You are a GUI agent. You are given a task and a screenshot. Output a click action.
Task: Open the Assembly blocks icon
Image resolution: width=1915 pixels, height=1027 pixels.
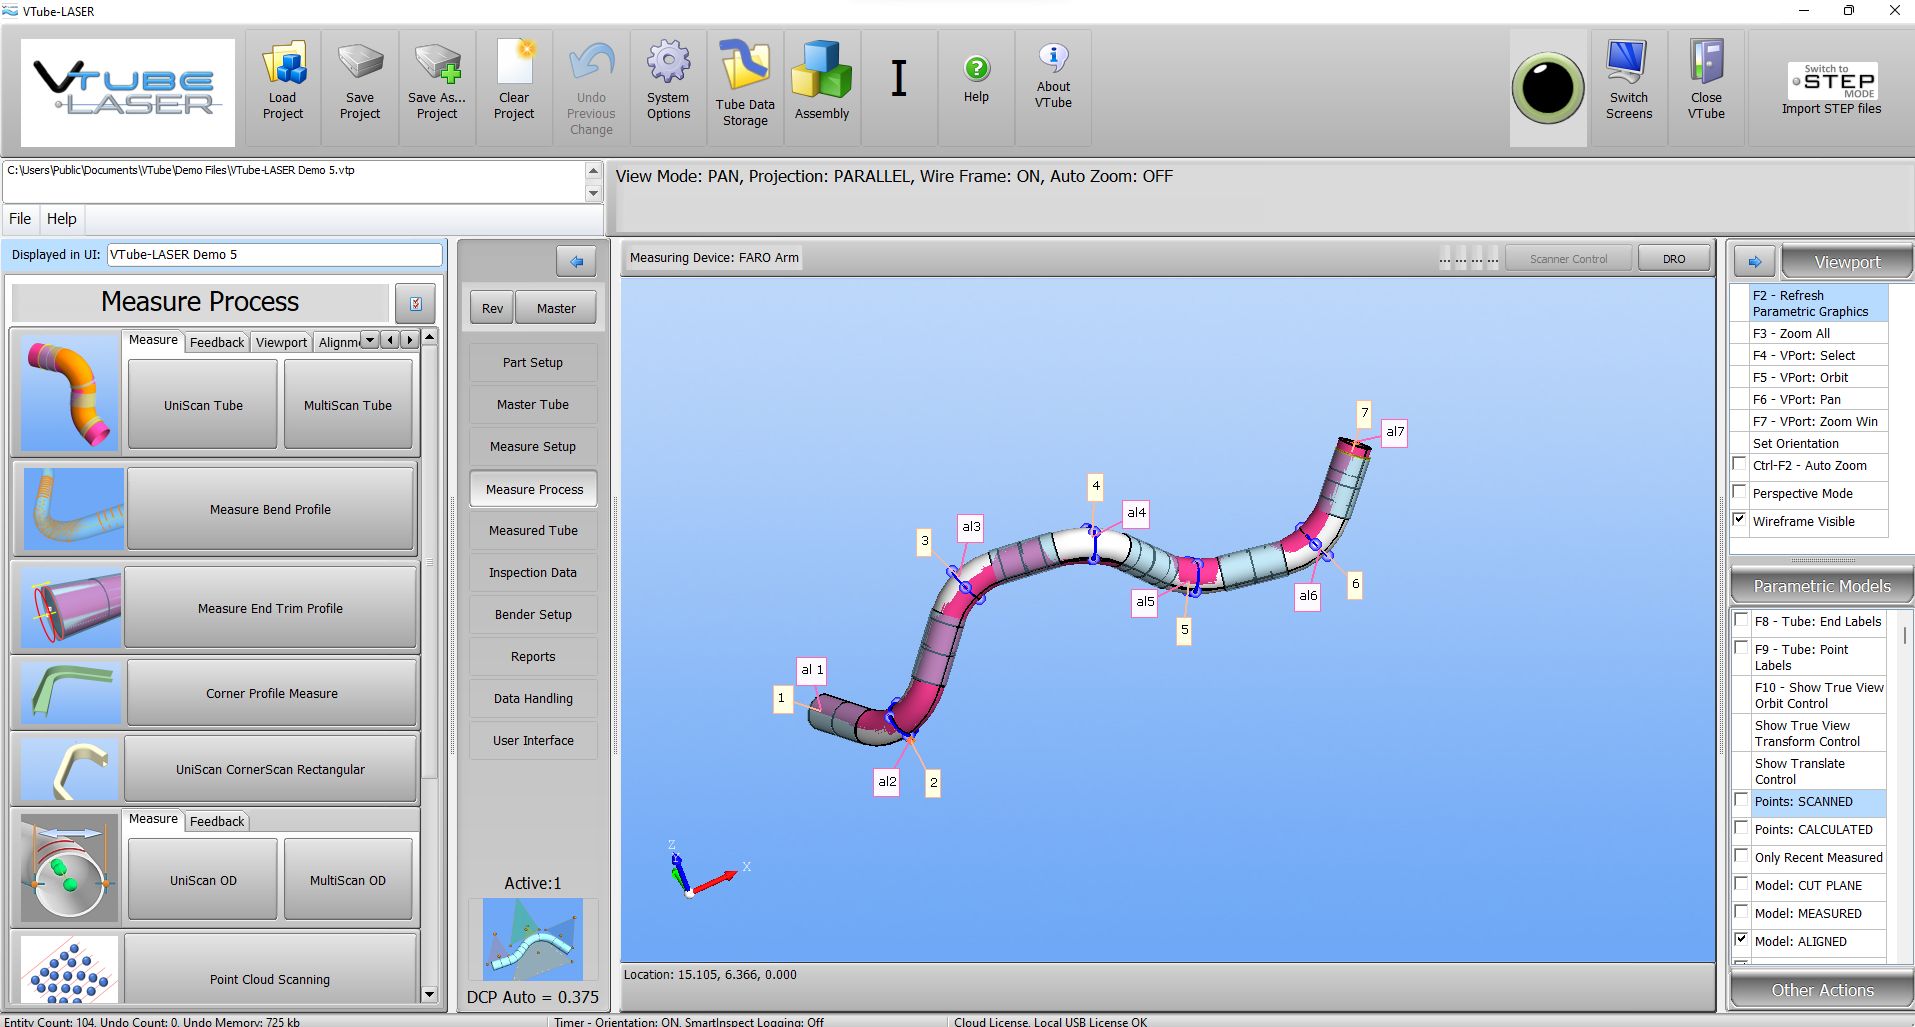821,70
